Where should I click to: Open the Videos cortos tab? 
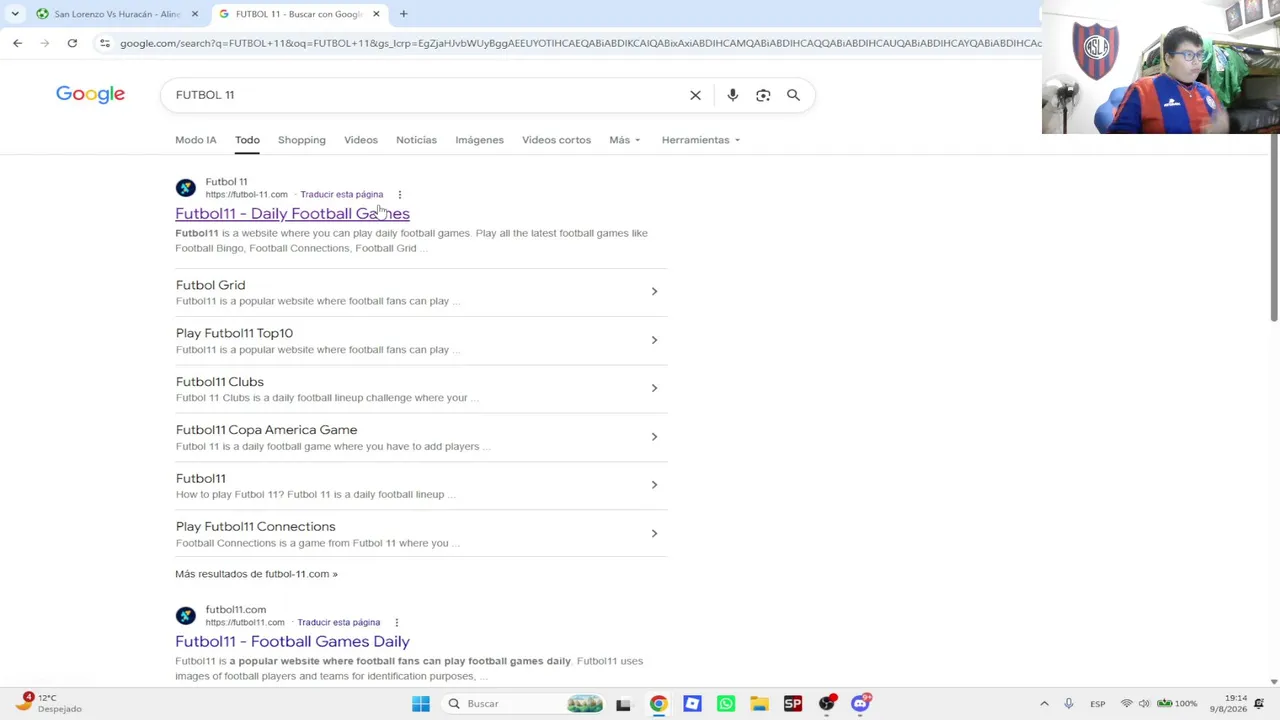[556, 140]
